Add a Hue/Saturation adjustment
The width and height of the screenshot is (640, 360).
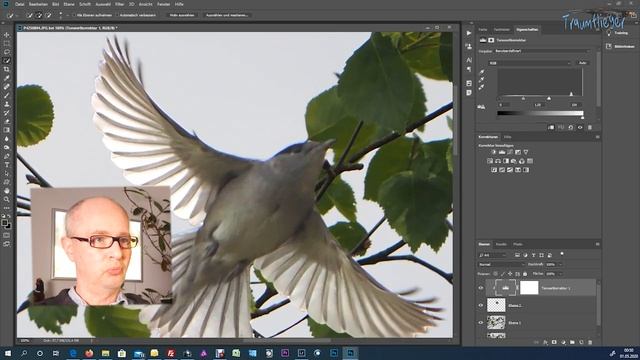(x=490, y=161)
